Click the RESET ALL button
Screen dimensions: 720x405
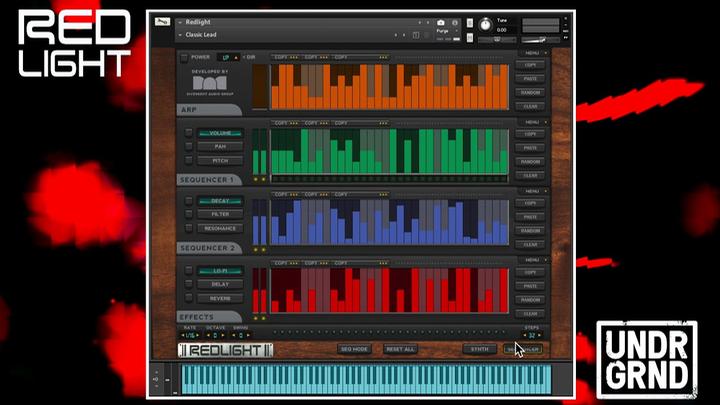click(400, 349)
